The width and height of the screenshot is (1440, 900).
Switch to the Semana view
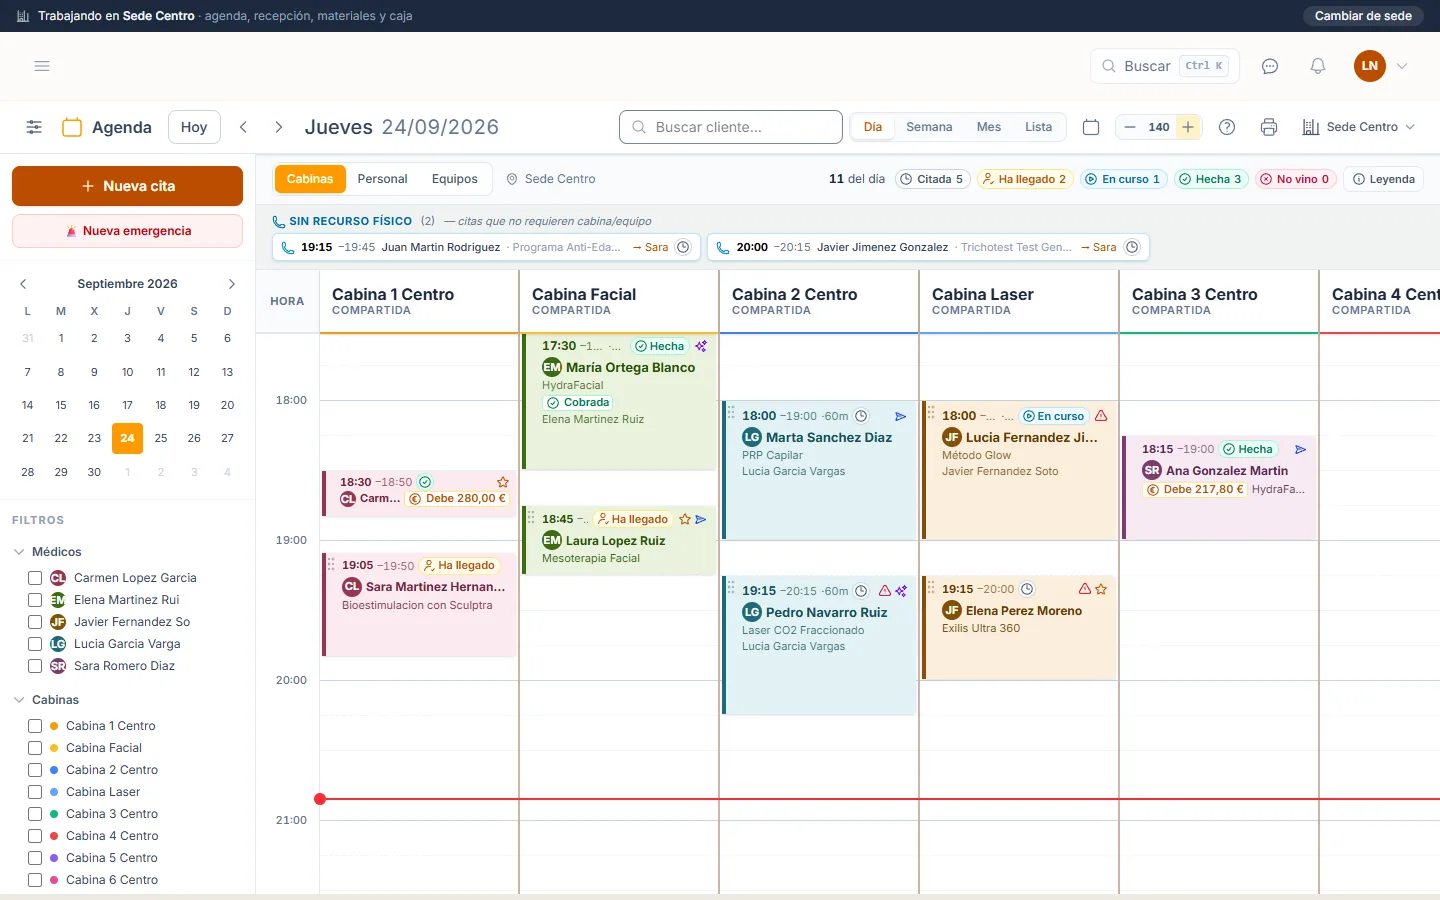pos(929,127)
